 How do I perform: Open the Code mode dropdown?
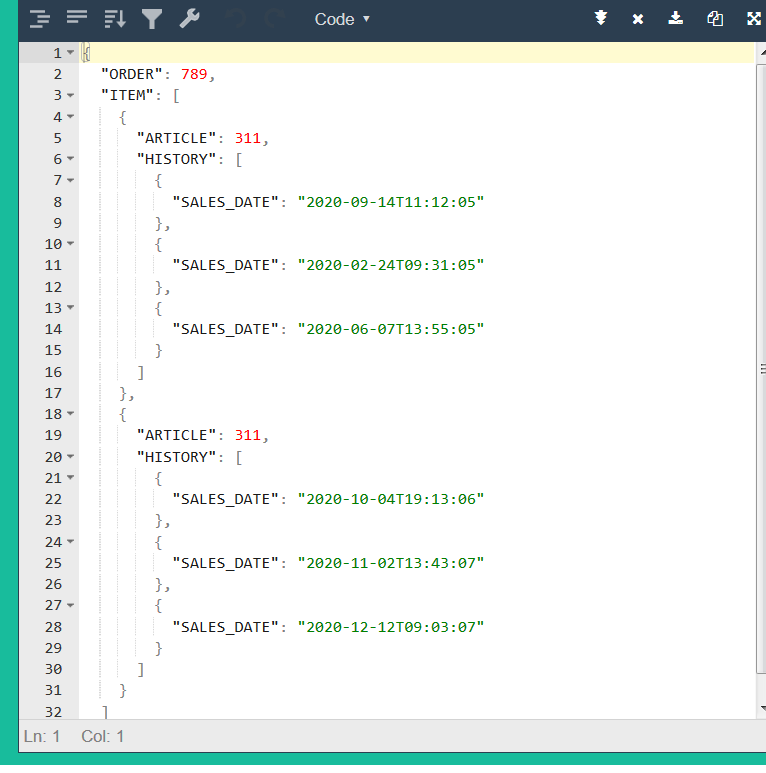pyautogui.click(x=342, y=19)
